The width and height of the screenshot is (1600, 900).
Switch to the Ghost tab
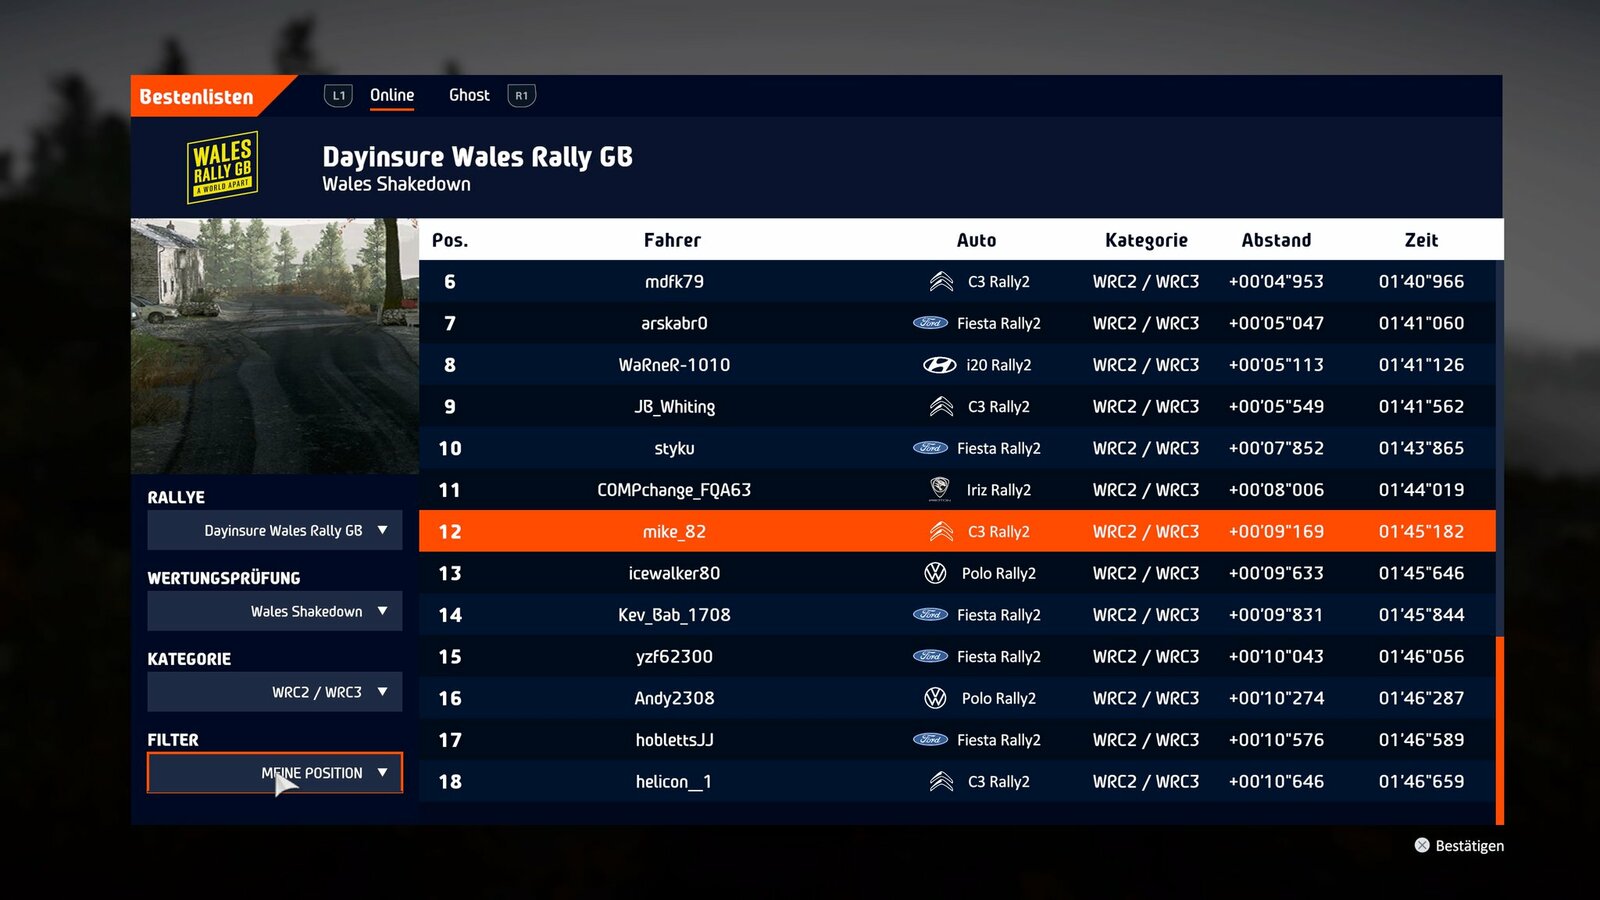tap(469, 95)
